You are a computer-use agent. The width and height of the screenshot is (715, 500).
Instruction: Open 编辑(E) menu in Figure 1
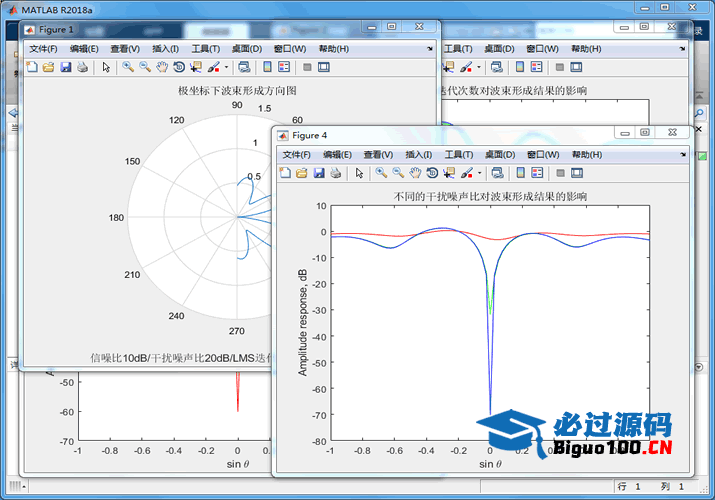tap(84, 49)
